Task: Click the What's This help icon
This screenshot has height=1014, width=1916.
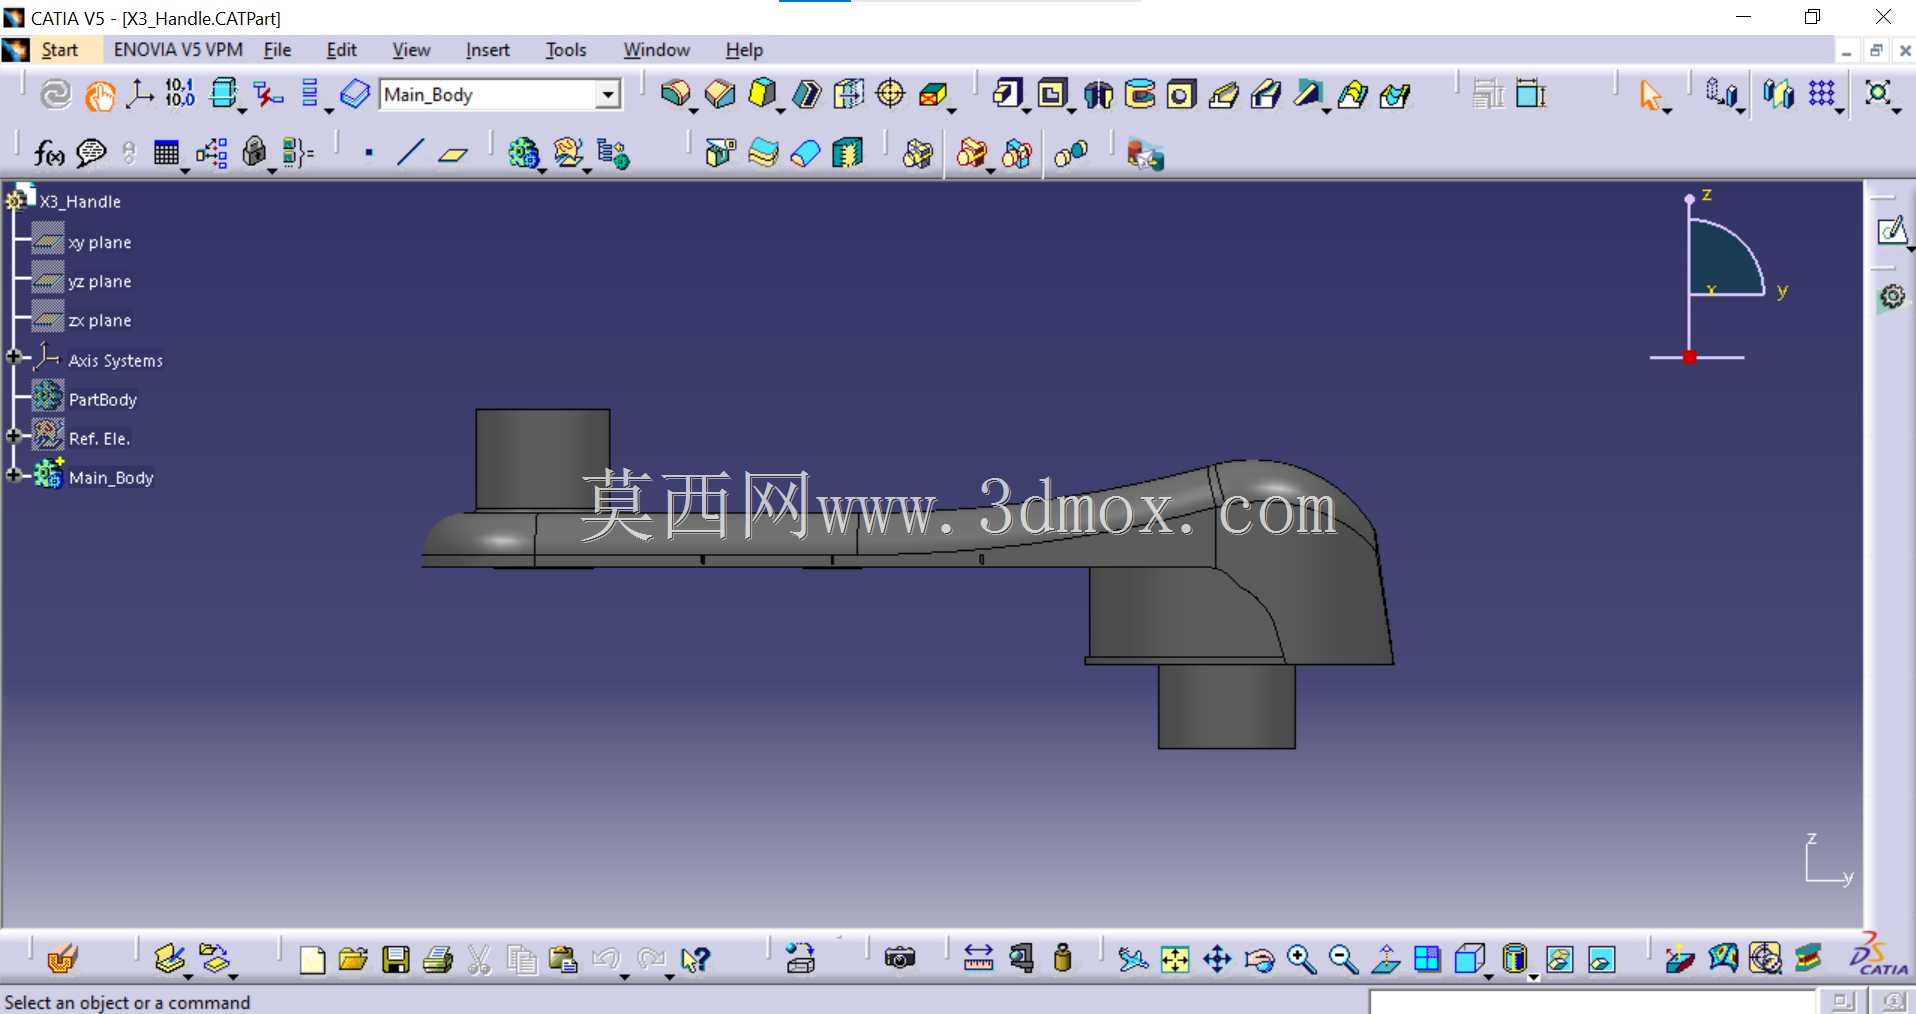Action: click(x=695, y=960)
